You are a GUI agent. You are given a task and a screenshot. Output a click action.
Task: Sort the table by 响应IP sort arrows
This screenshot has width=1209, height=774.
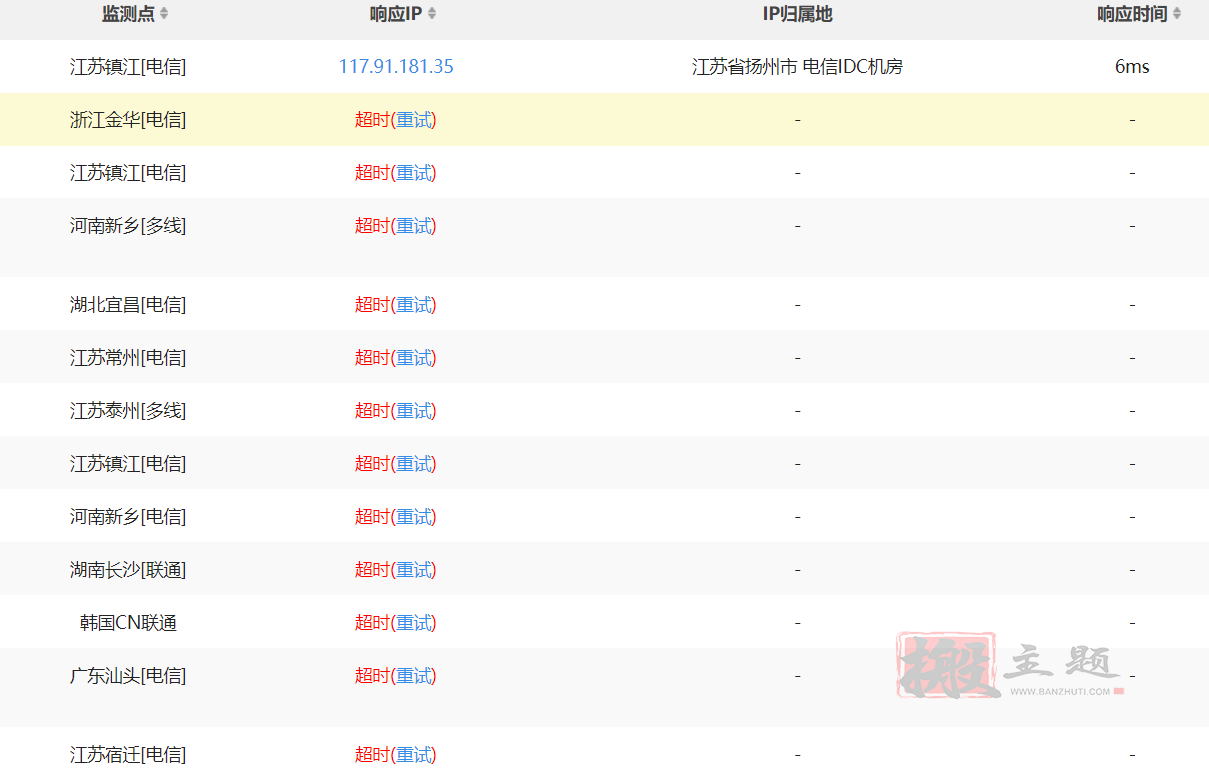click(431, 14)
